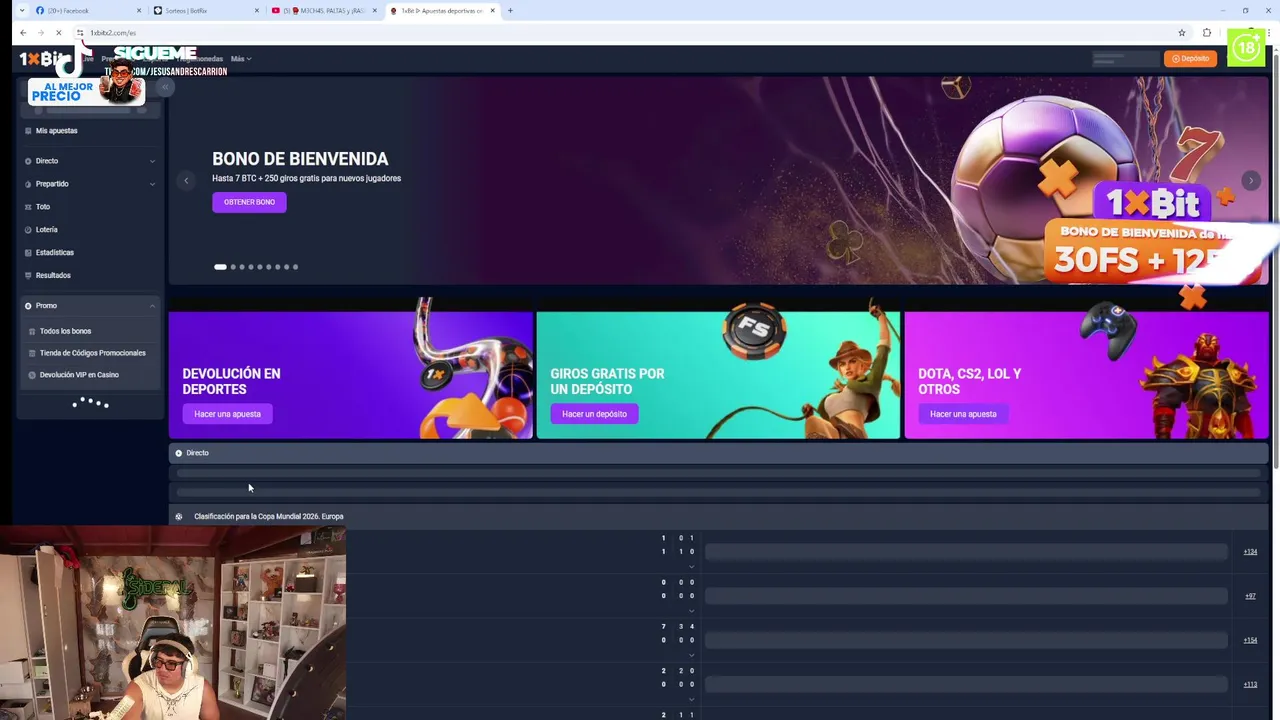Open the +97 more markets link

tap(1250, 596)
